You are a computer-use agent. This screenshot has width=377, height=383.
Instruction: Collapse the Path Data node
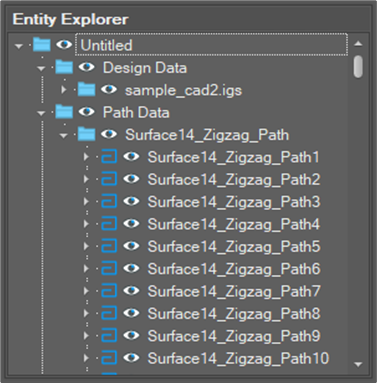tap(41, 113)
